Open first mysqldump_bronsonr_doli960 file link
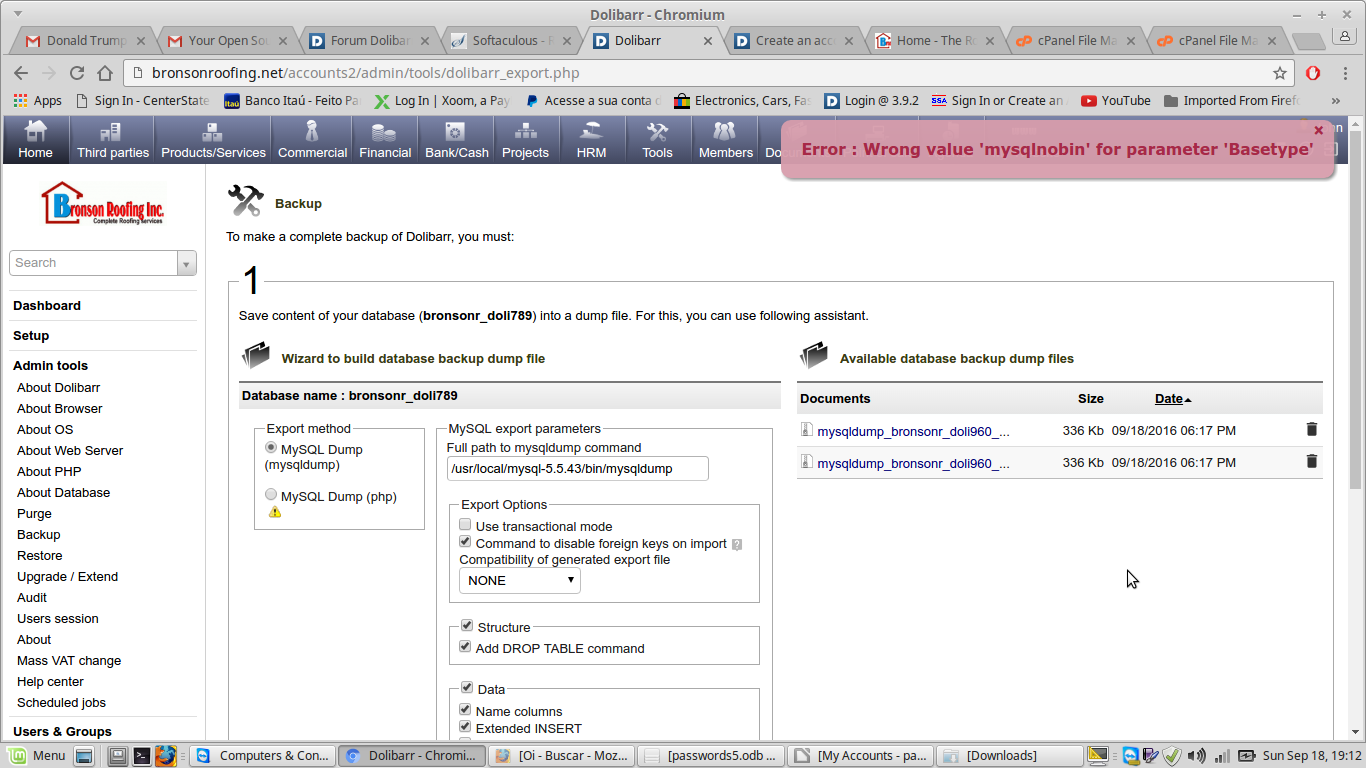Viewport: 1366px width, 768px height. tap(913, 431)
